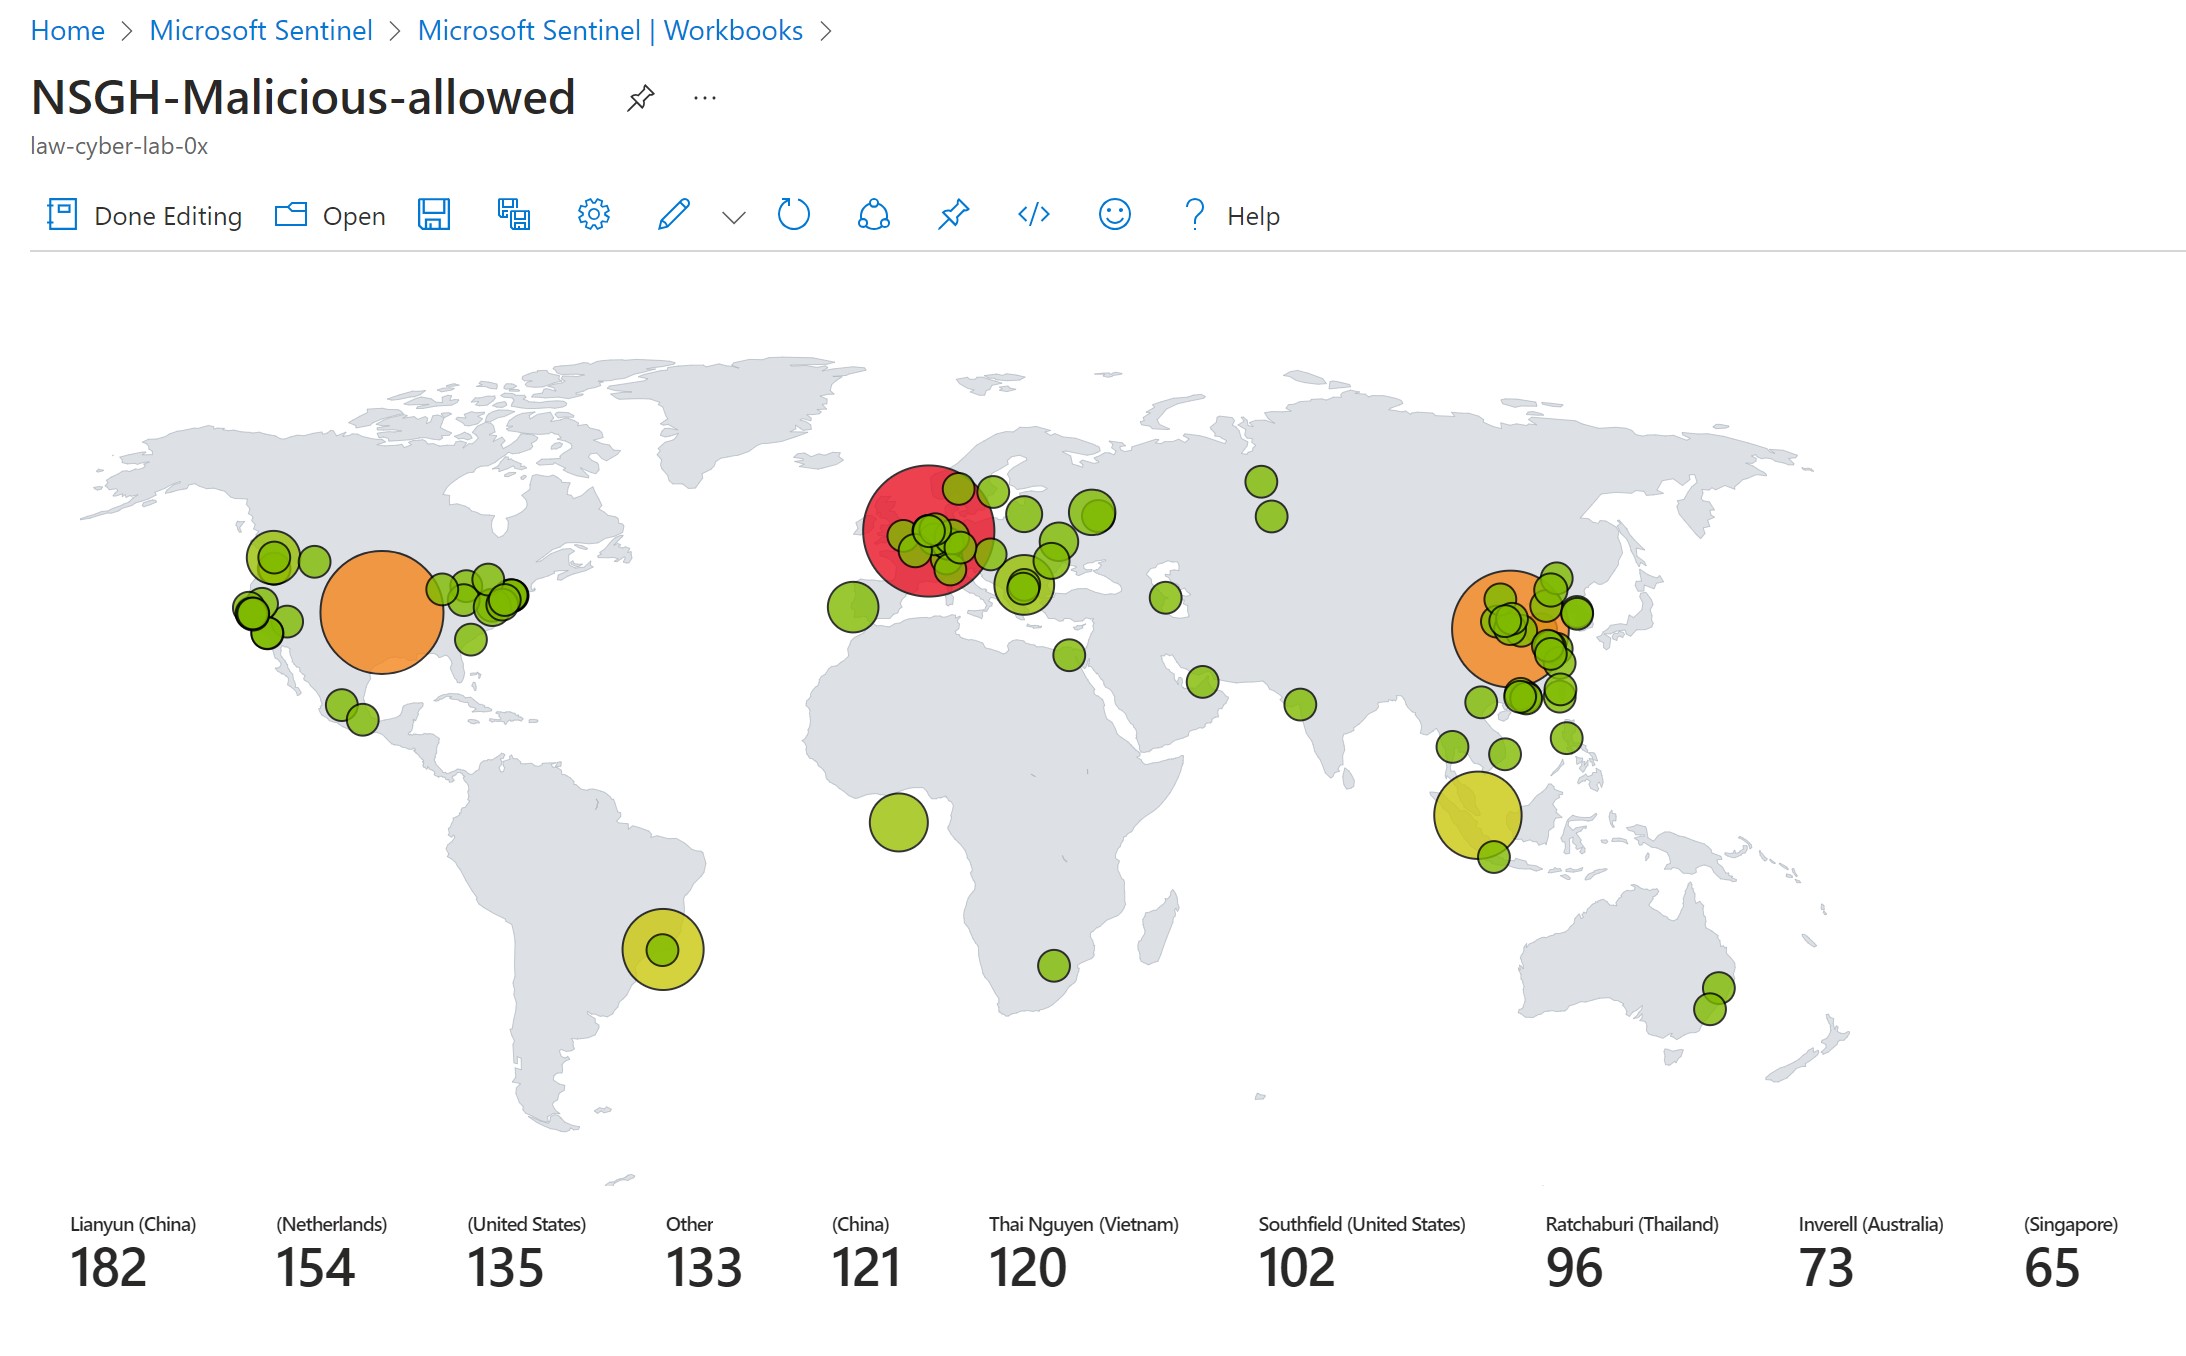
Task: Open the Advanced Editor code icon
Action: [x=1033, y=215]
